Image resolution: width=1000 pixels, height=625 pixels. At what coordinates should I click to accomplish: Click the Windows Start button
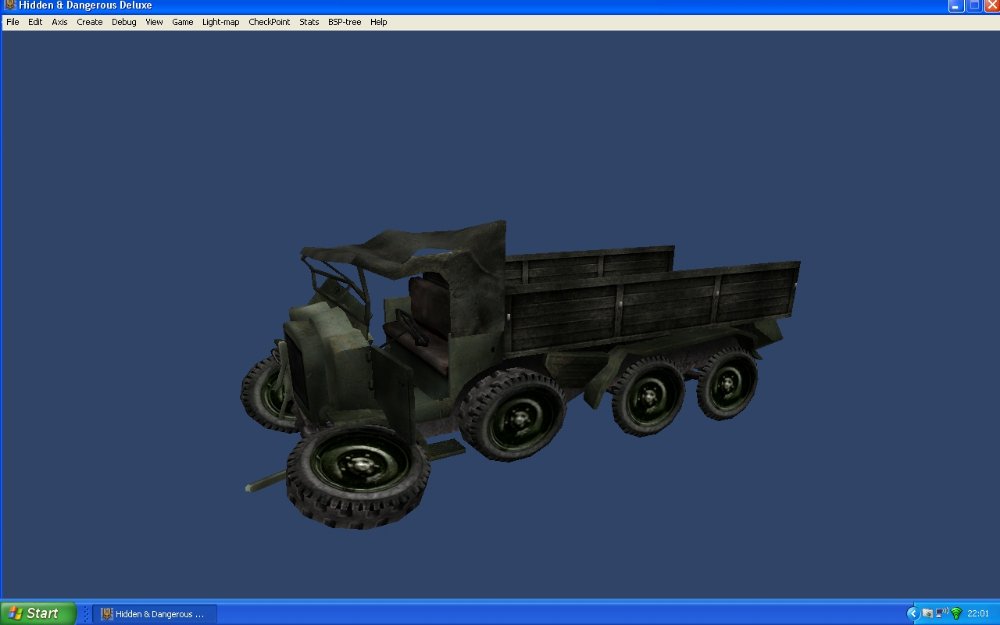pyautogui.click(x=38, y=614)
